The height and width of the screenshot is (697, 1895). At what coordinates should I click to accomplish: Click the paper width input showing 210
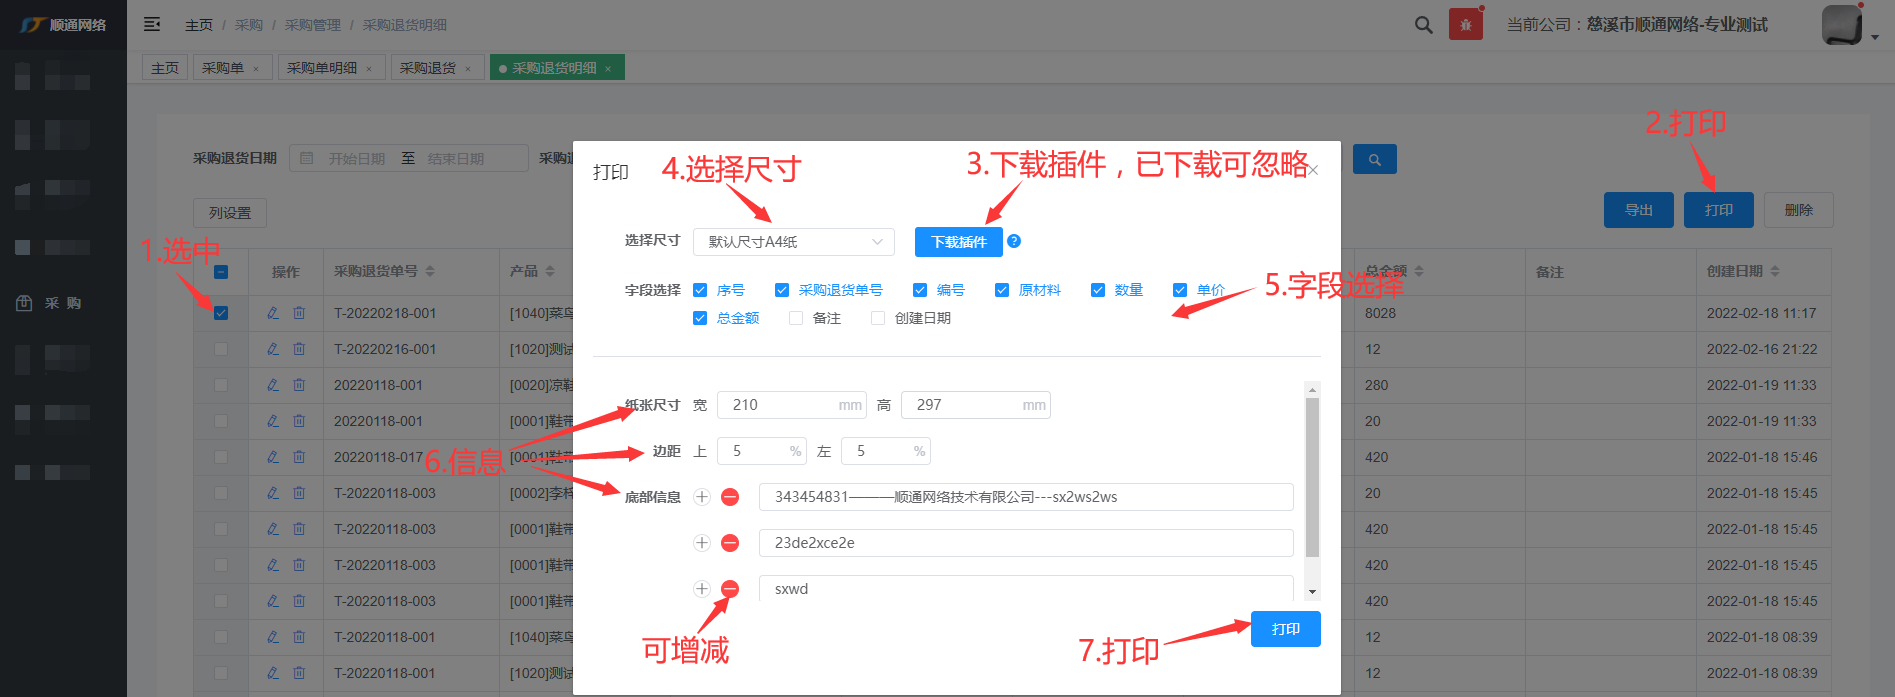(x=782, y=405)
